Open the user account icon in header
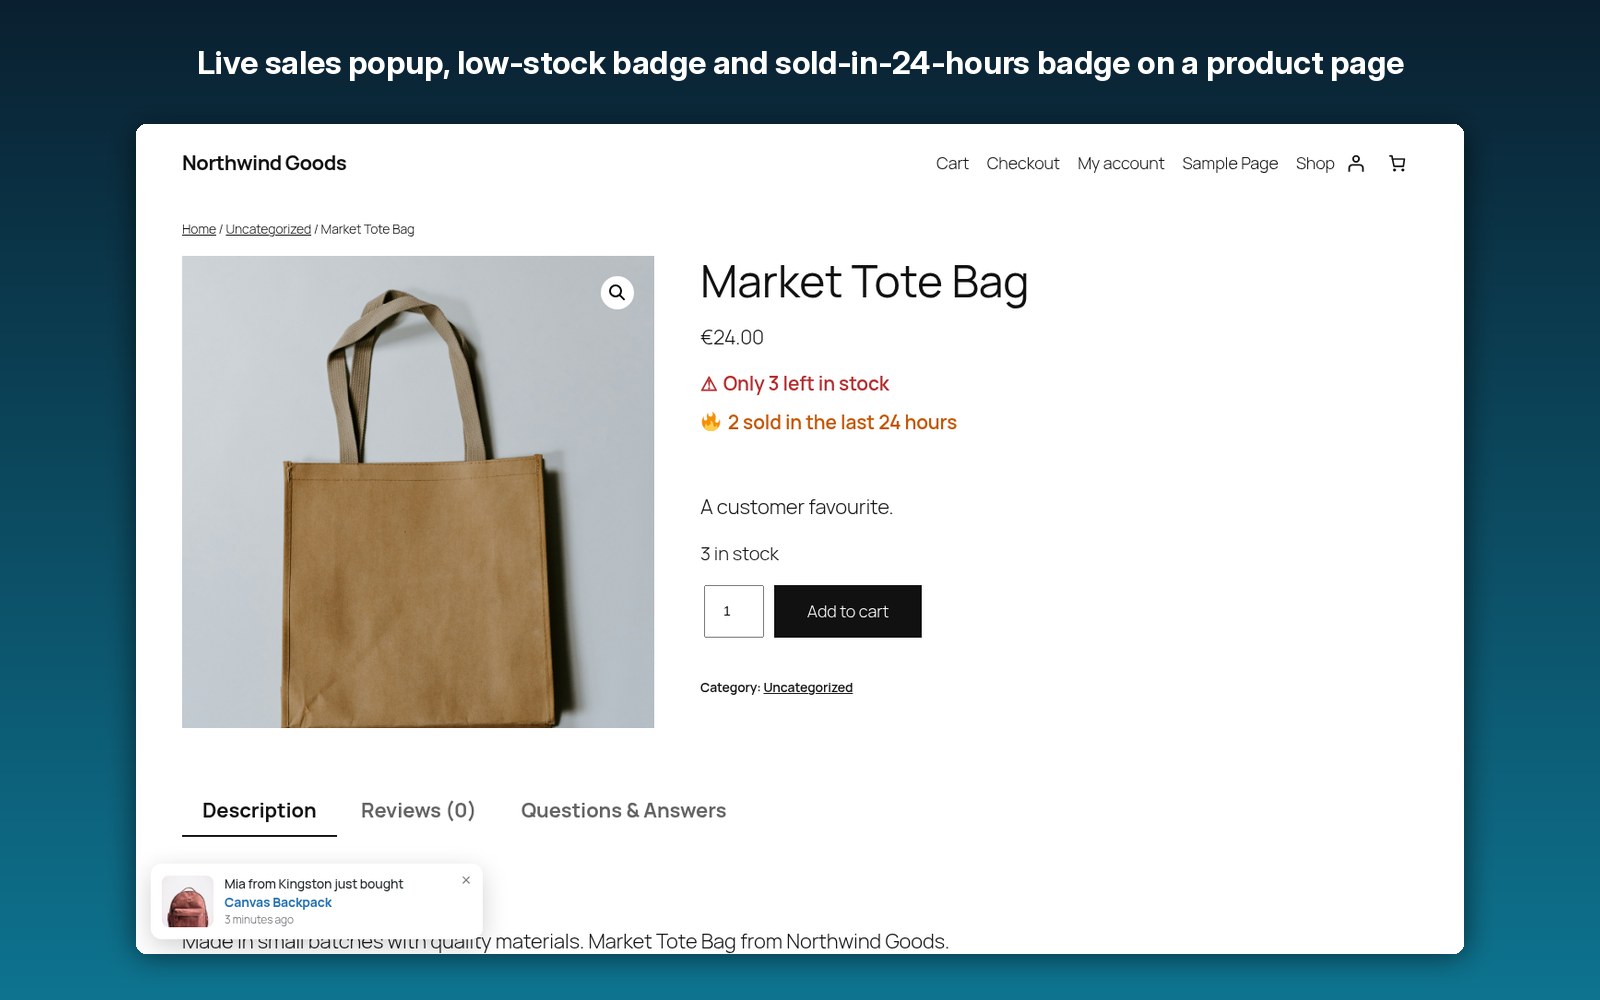This screenshot has height=1000, width=1600. tap(1356, 163)
